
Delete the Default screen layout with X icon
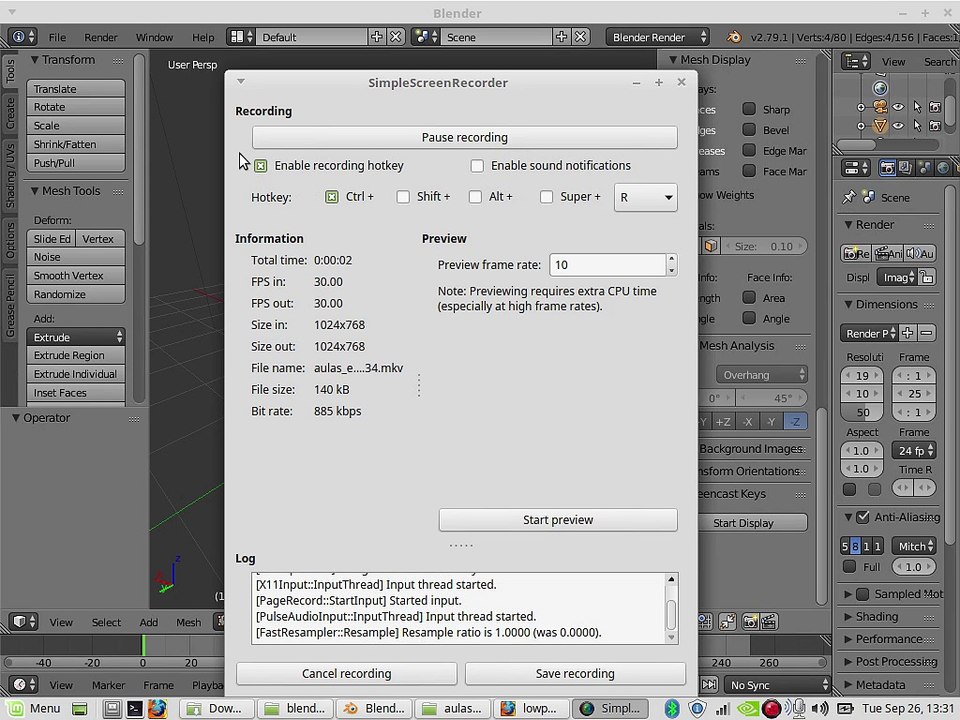(x=396, y=37)
